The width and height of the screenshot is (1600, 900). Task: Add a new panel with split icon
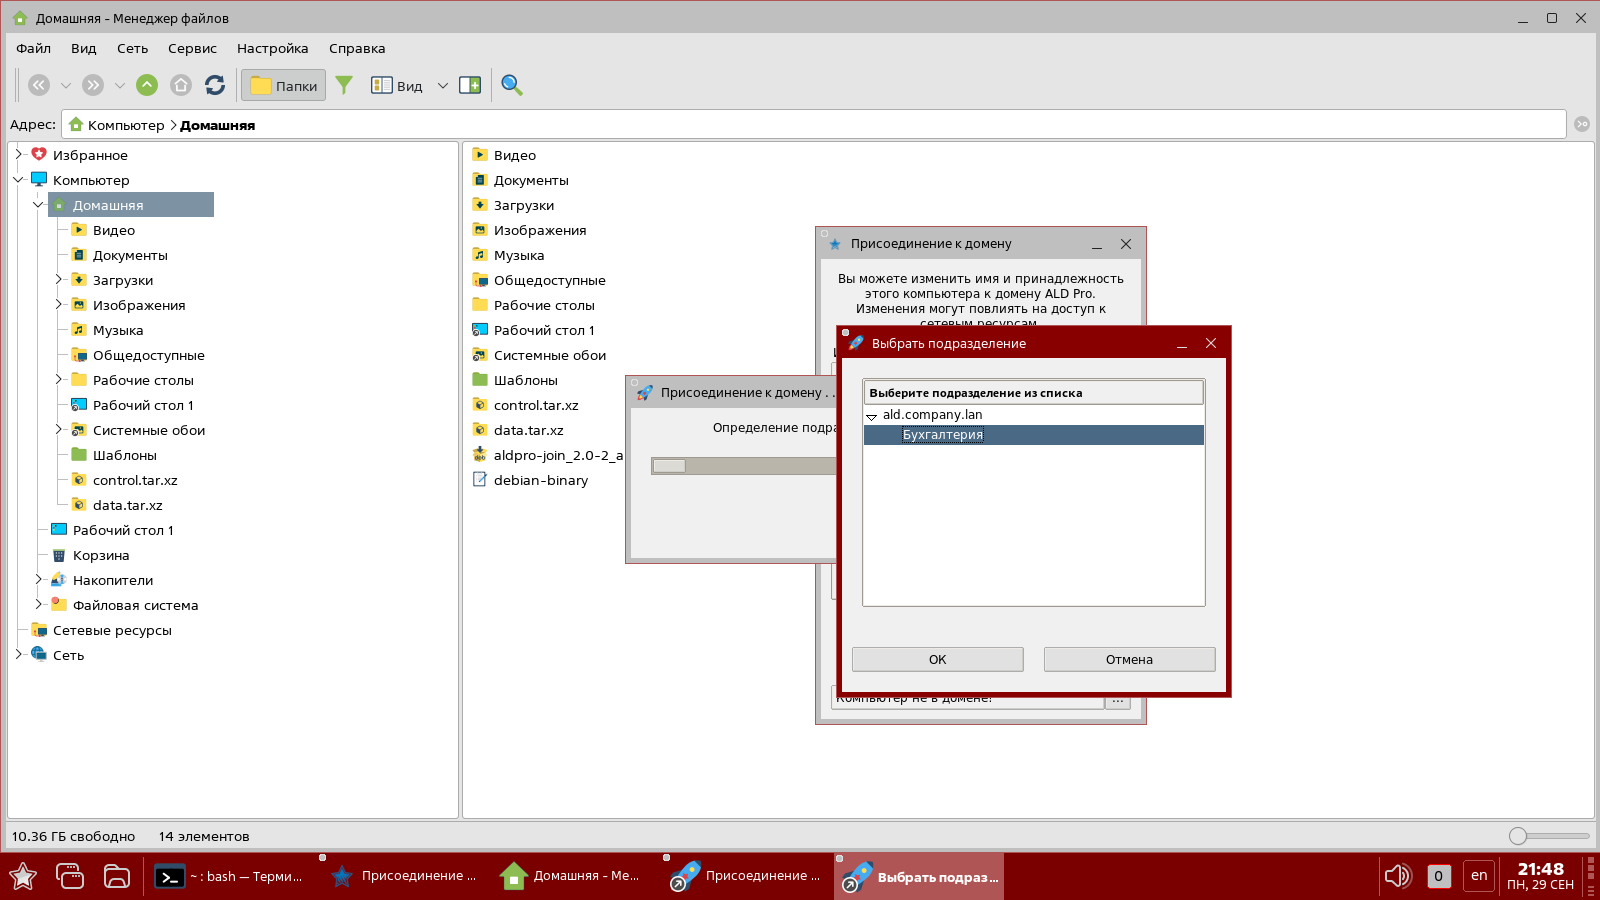point(470,85)
